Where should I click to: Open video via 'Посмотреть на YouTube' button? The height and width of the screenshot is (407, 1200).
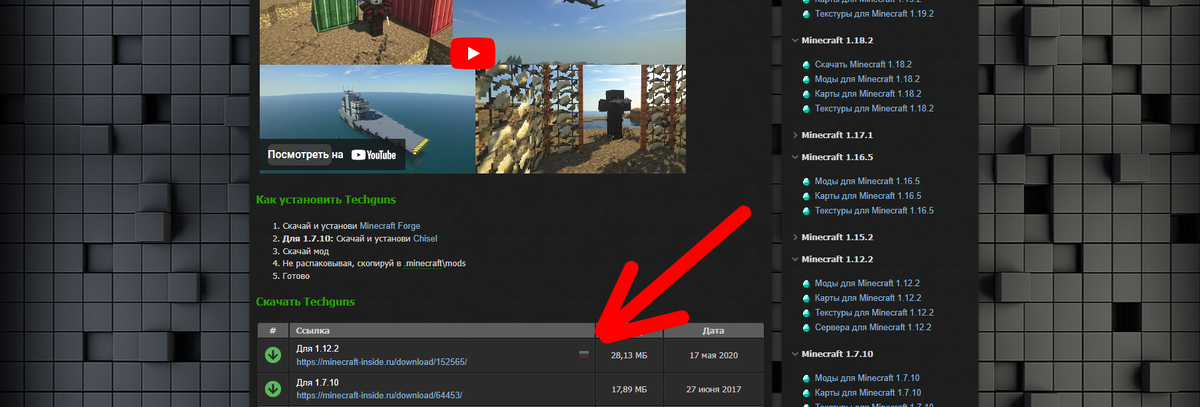(334, 155)
